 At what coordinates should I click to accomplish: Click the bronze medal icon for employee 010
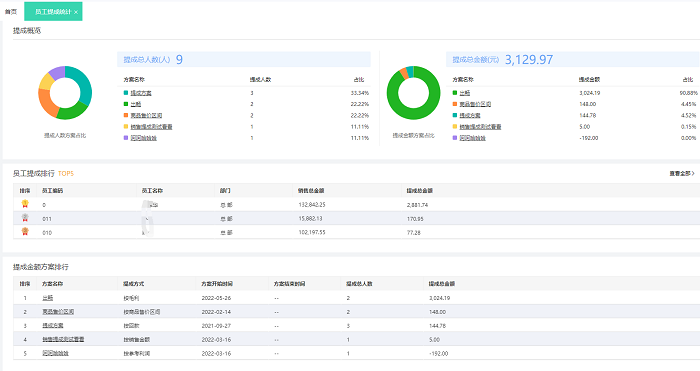[25, 232]
